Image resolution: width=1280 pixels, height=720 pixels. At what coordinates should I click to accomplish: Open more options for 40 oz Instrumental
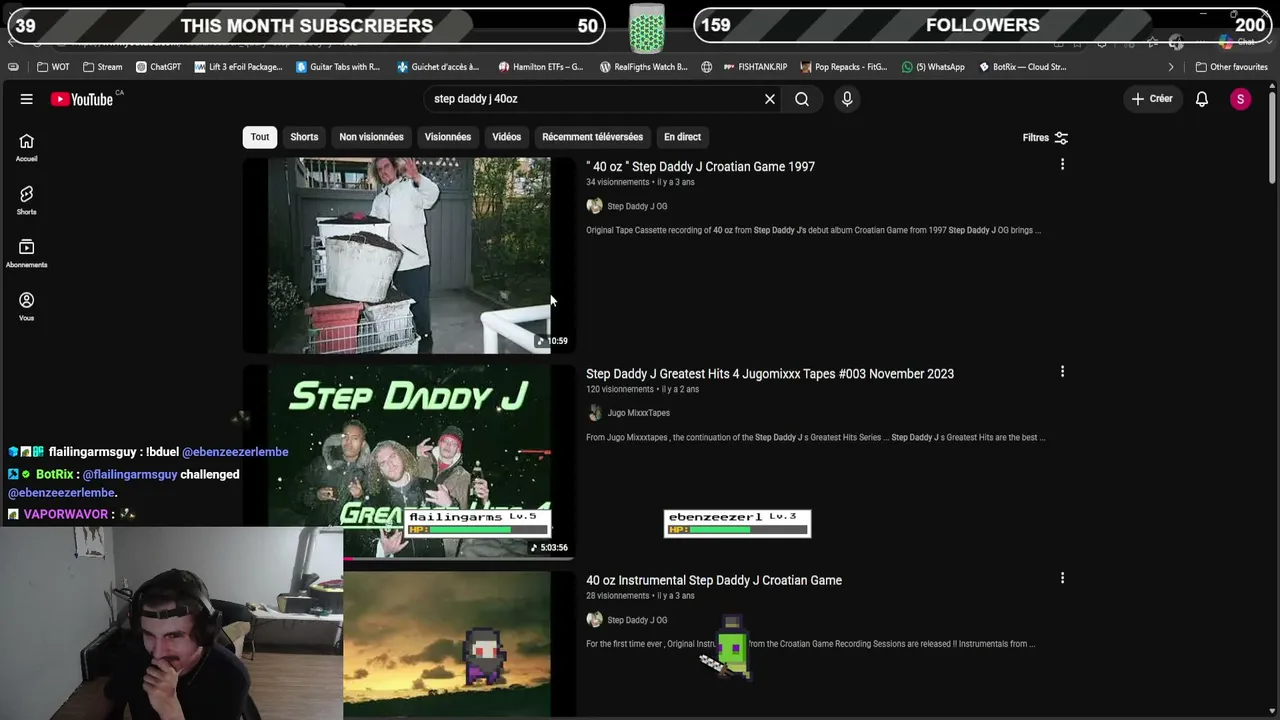click(x=1062, y=578)
